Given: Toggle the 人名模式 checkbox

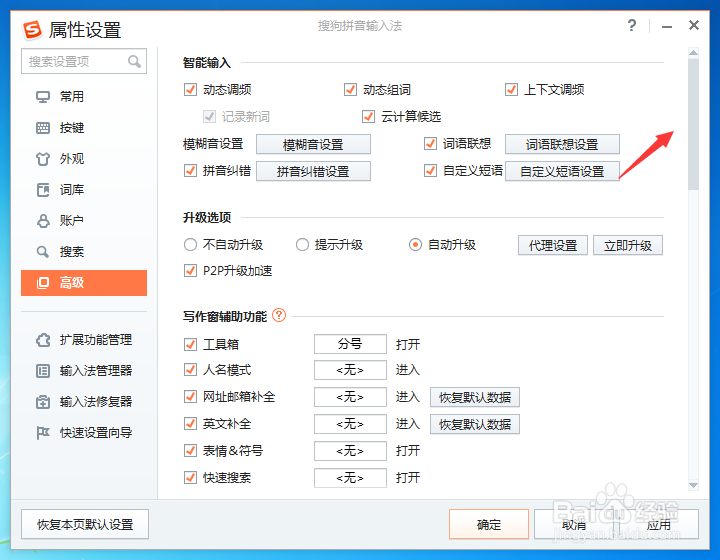Looking at the screenshot, I should click(190, 370).
